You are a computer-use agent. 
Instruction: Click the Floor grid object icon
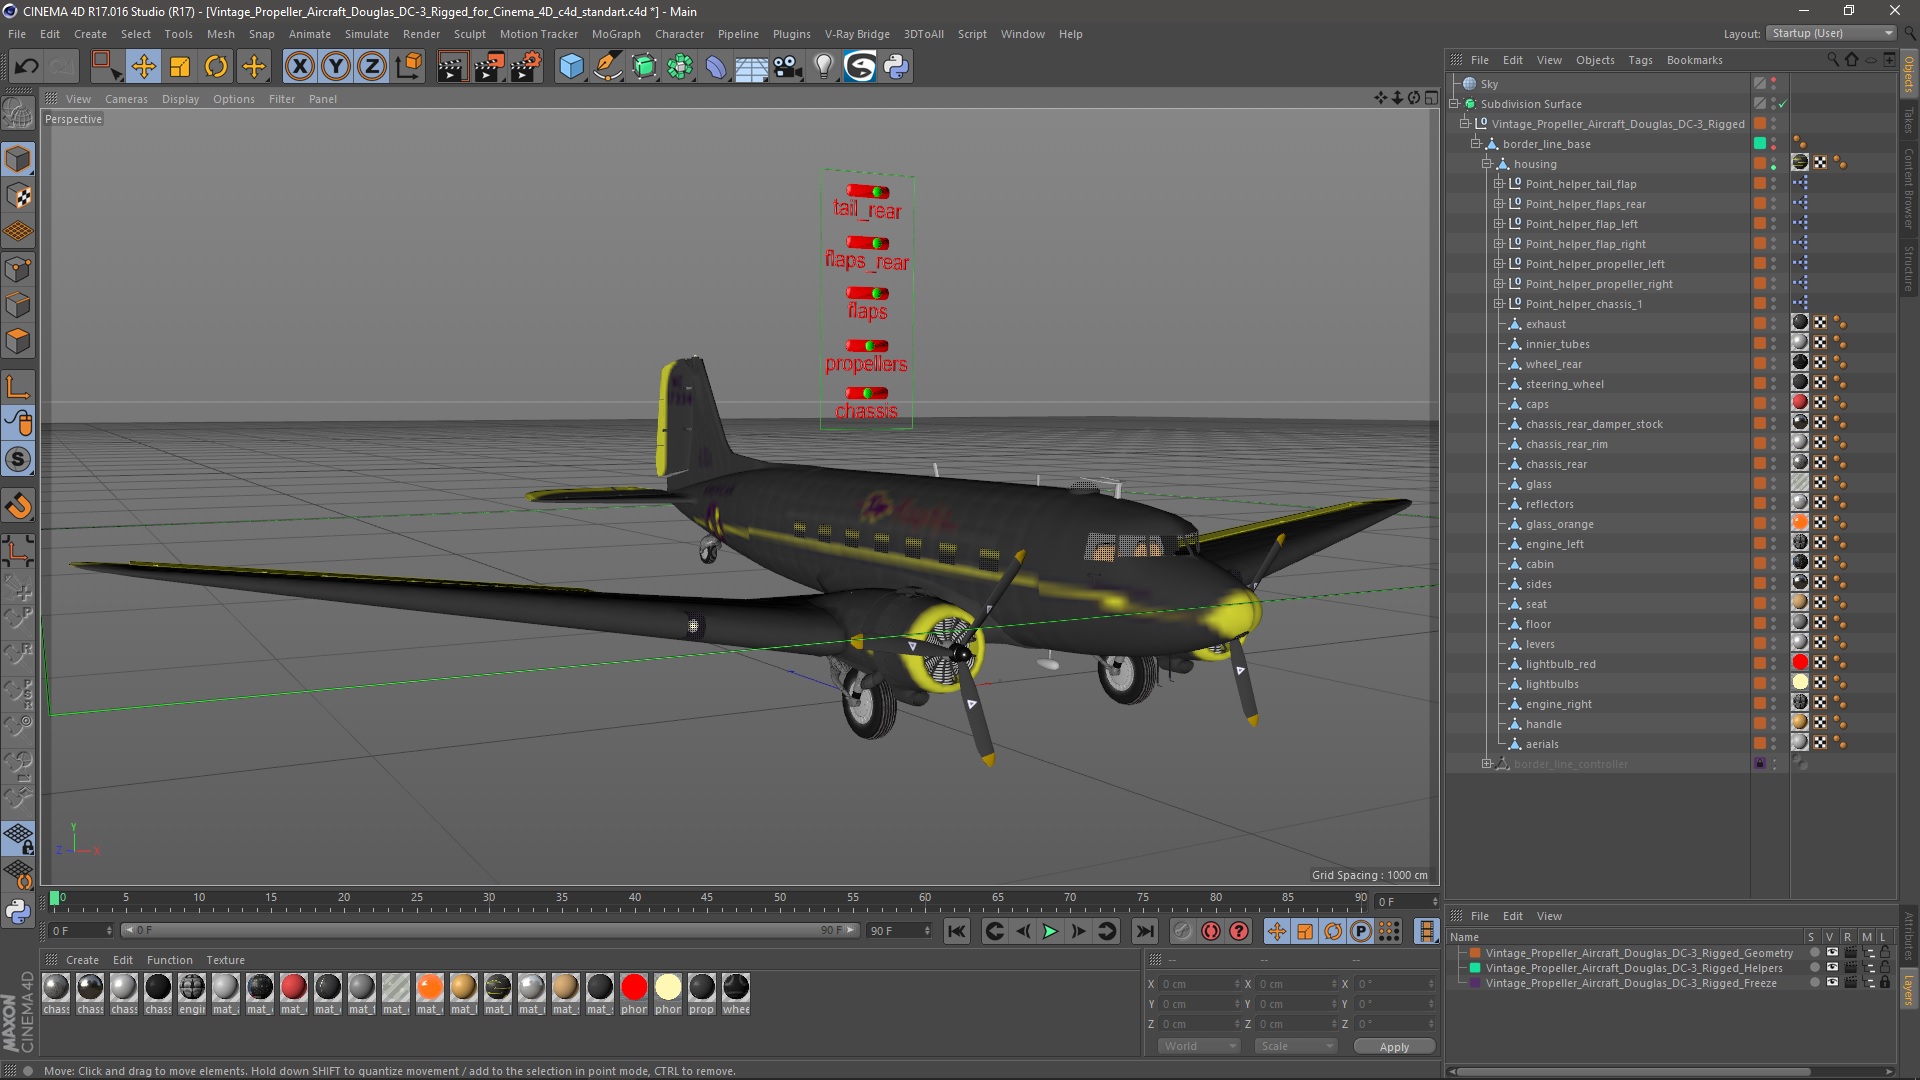click(751, 67)
